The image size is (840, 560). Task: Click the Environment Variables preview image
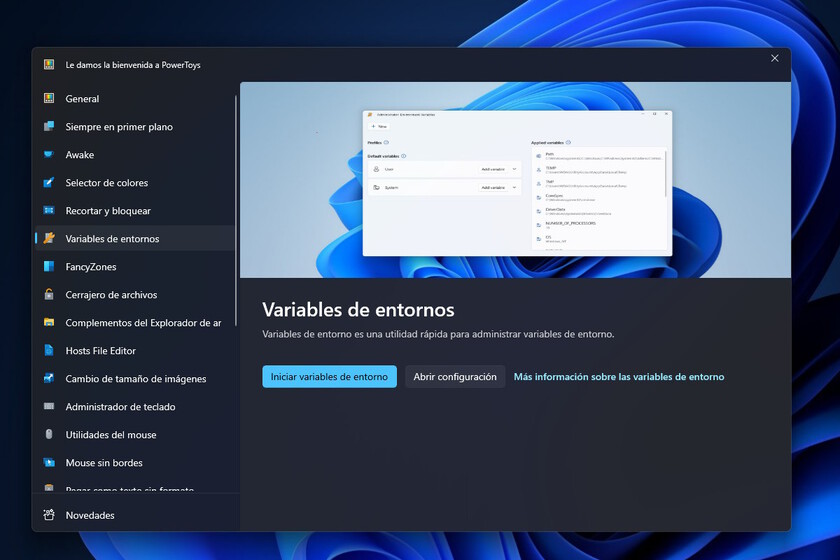[x=515, y=180]
